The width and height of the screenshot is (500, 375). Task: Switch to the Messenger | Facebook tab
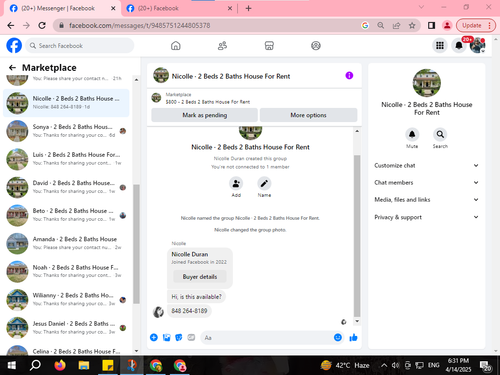(x=62, y=8)
